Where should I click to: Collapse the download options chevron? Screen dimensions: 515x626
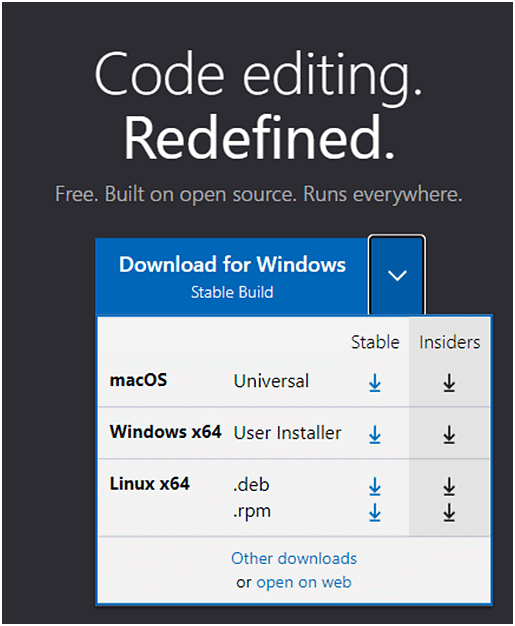[x=397, y=275]
